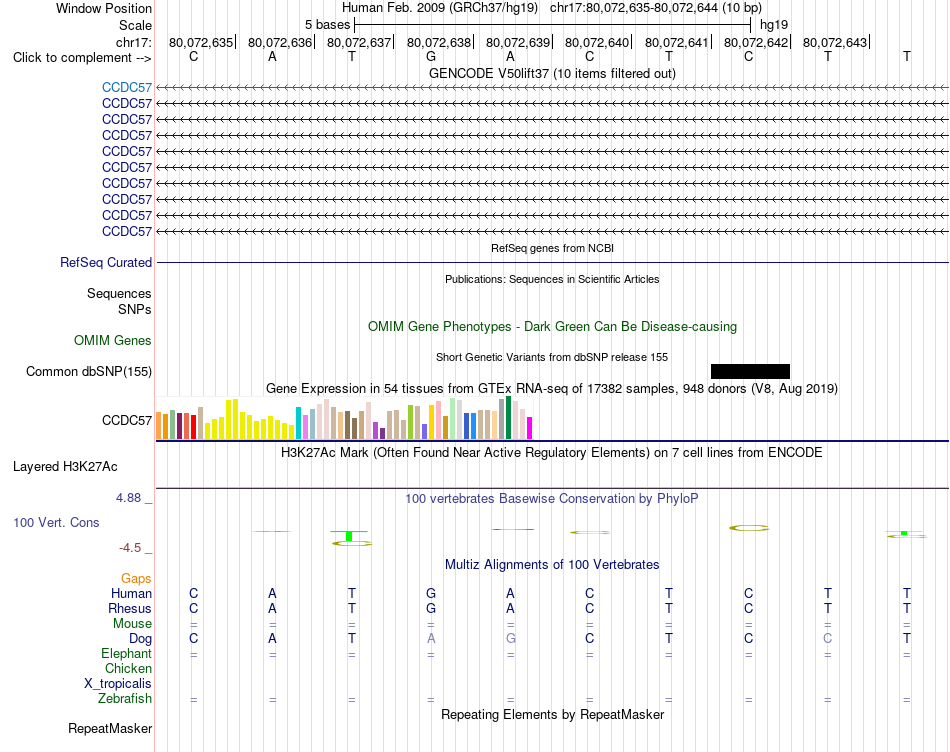This screenshot has width=950, height=752.
Task: Click the CCDC57 label beside GTEx bar chart
Action: click(127, 421)
